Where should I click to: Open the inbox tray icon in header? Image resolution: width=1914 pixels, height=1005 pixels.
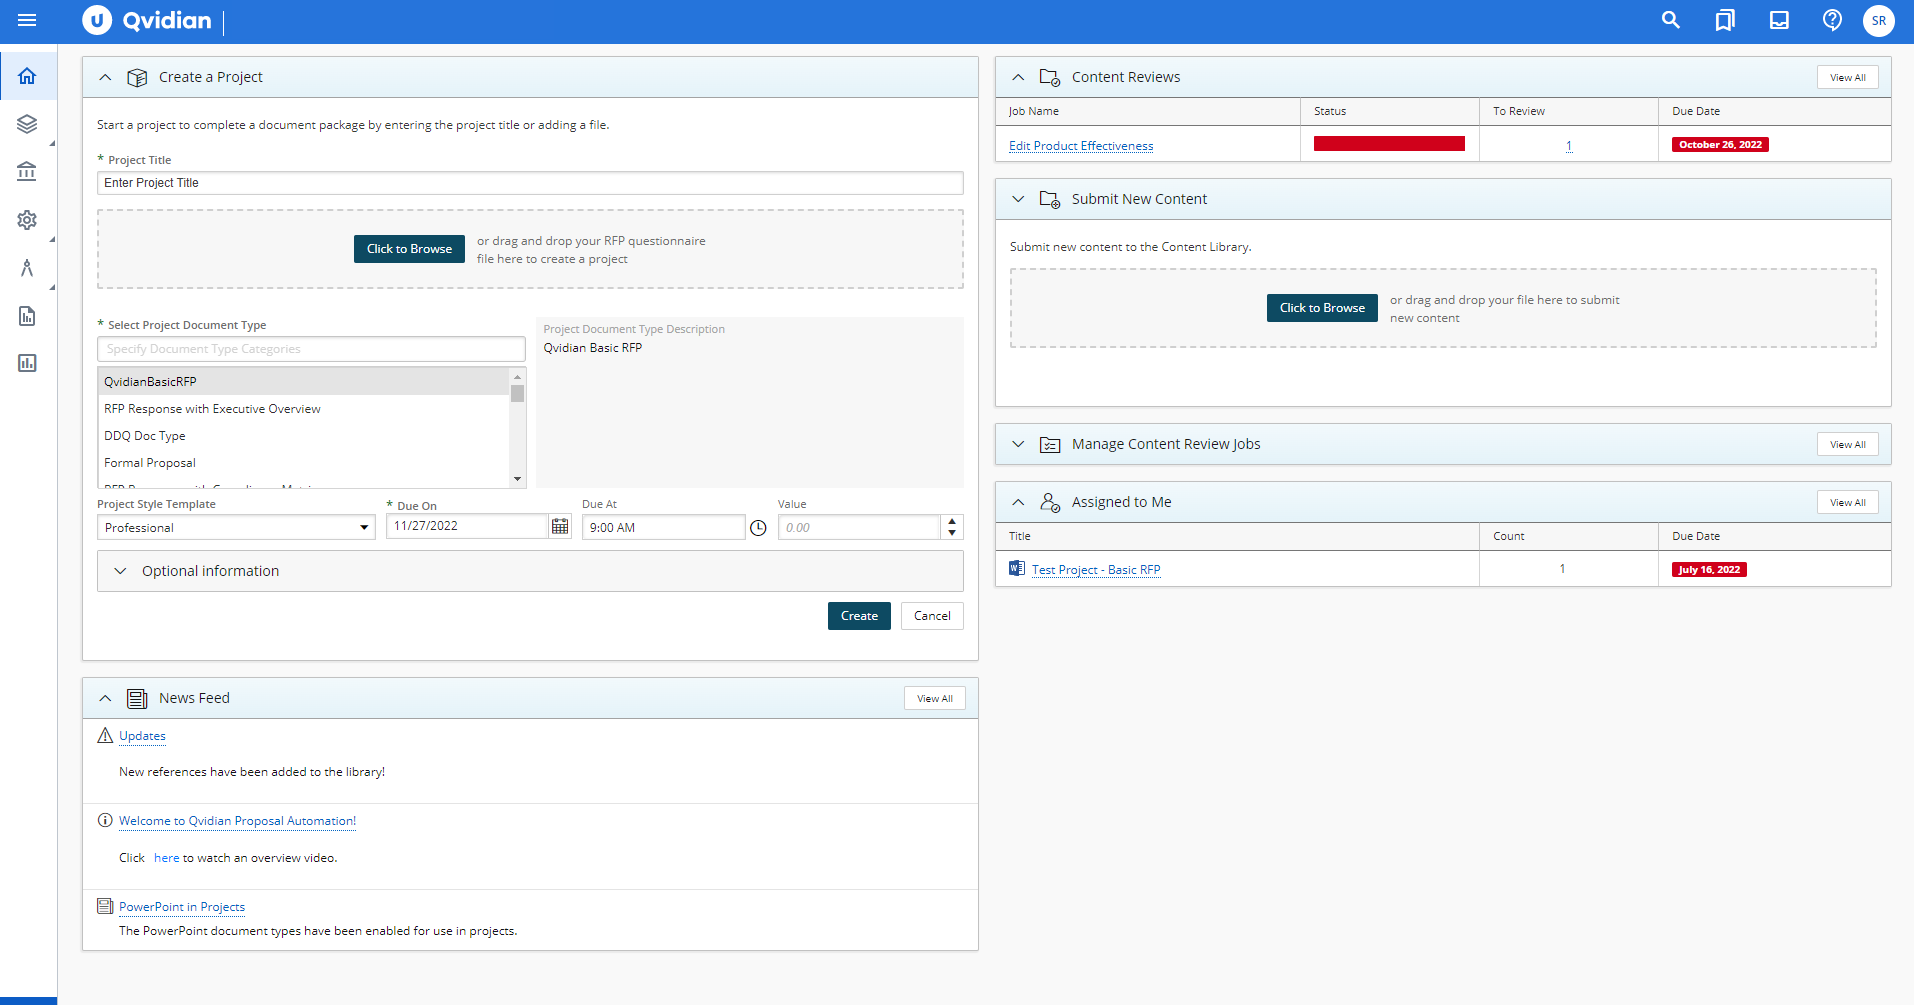1779,20
